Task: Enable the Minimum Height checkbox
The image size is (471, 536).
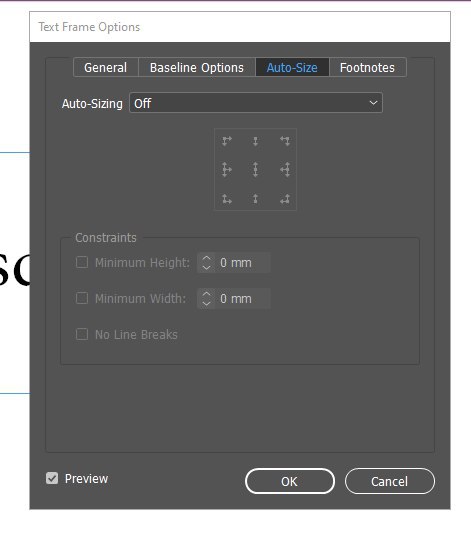Action: pos(82,263)
